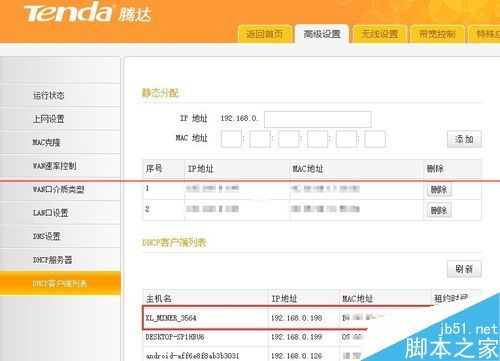Screen dimensions: 500x361
Task: Open WAN口介质类型 in the sidebar
Action: 60,189
